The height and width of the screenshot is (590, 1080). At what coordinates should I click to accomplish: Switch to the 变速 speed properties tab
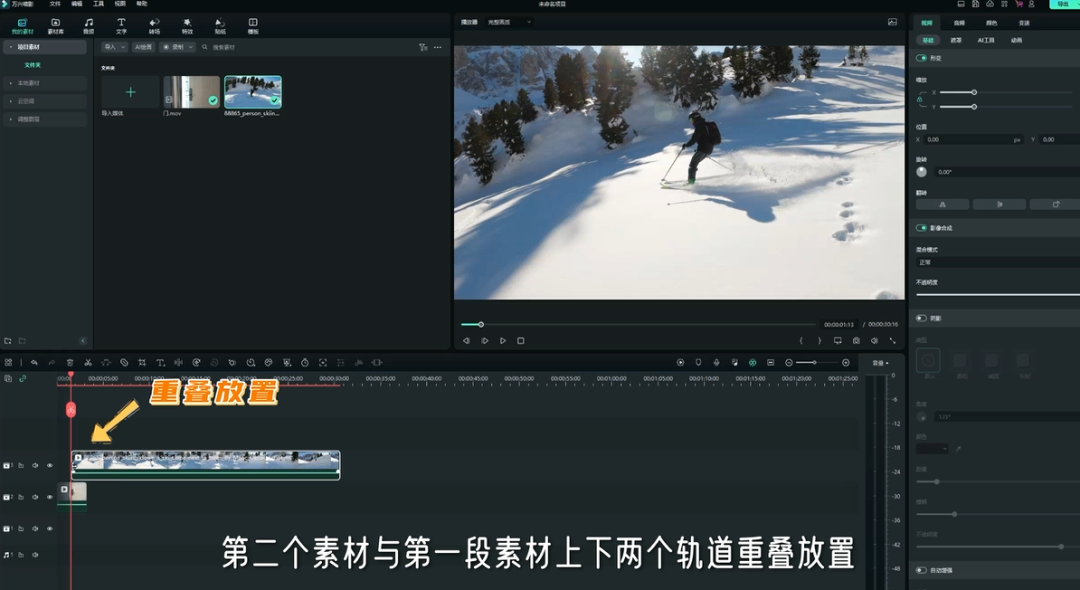pos(1024,23)
